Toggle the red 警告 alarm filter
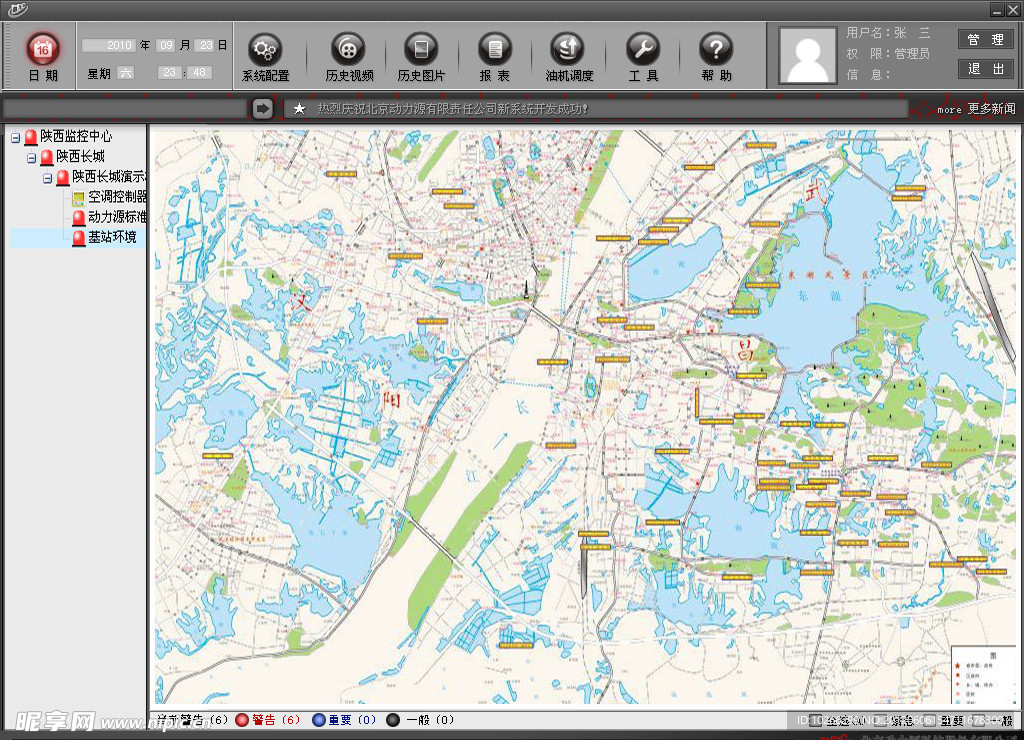Image resolution: width=1024 pixels, height=740 pixels. click(242, 720)
